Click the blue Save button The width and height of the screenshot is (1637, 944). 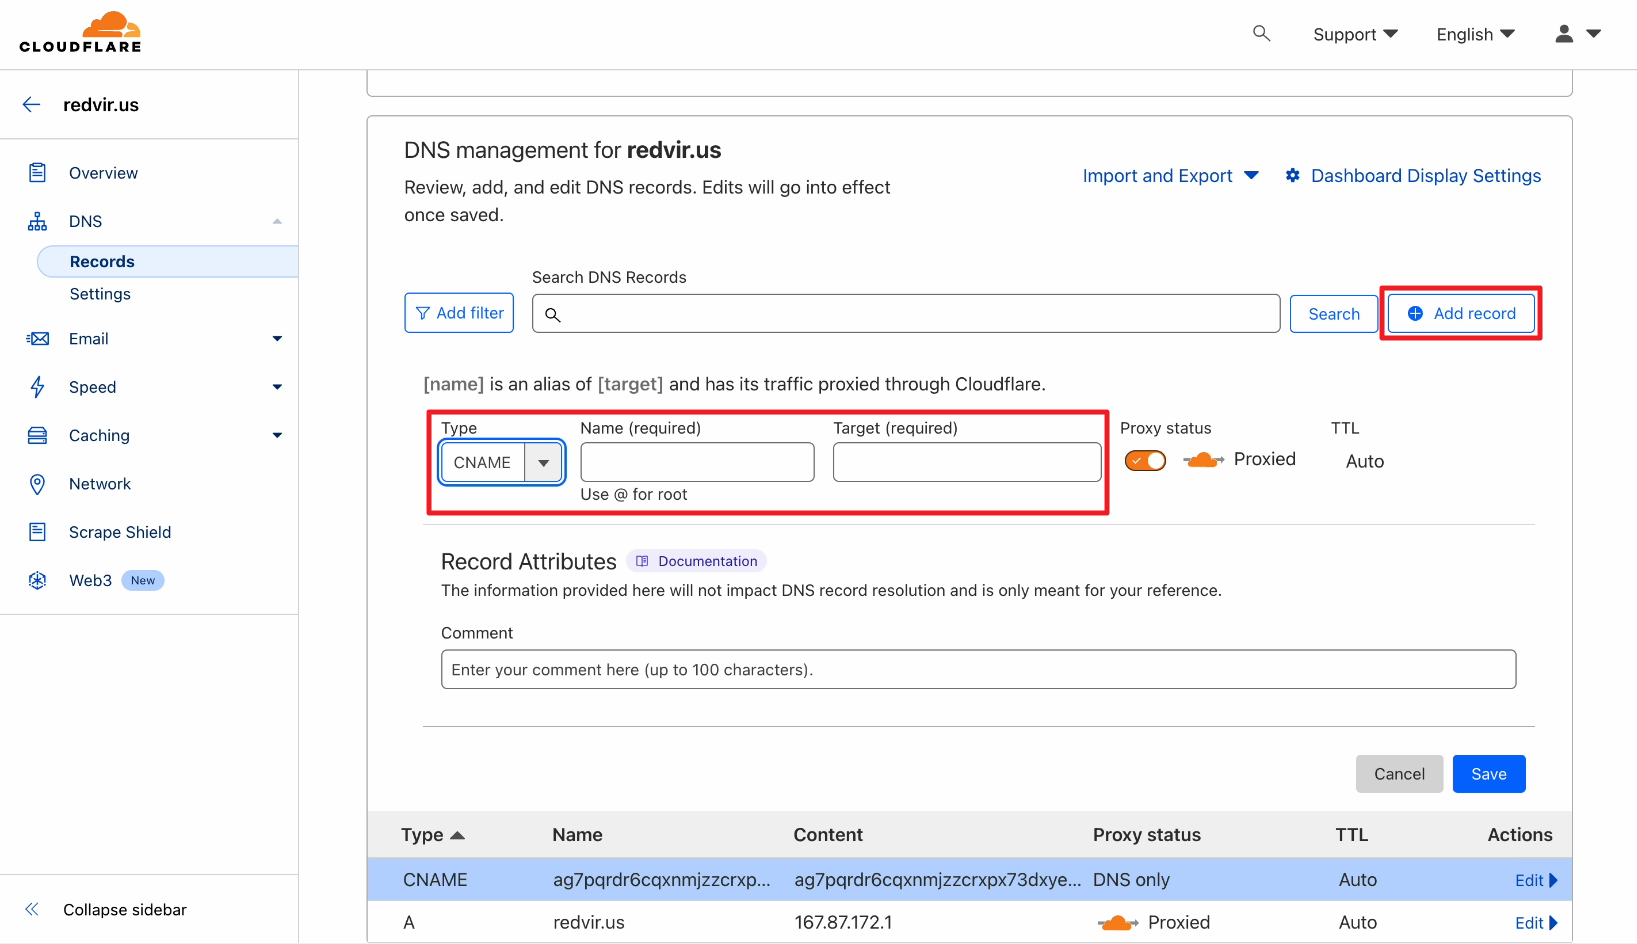pyautogui.click(x=1488, y=774)
